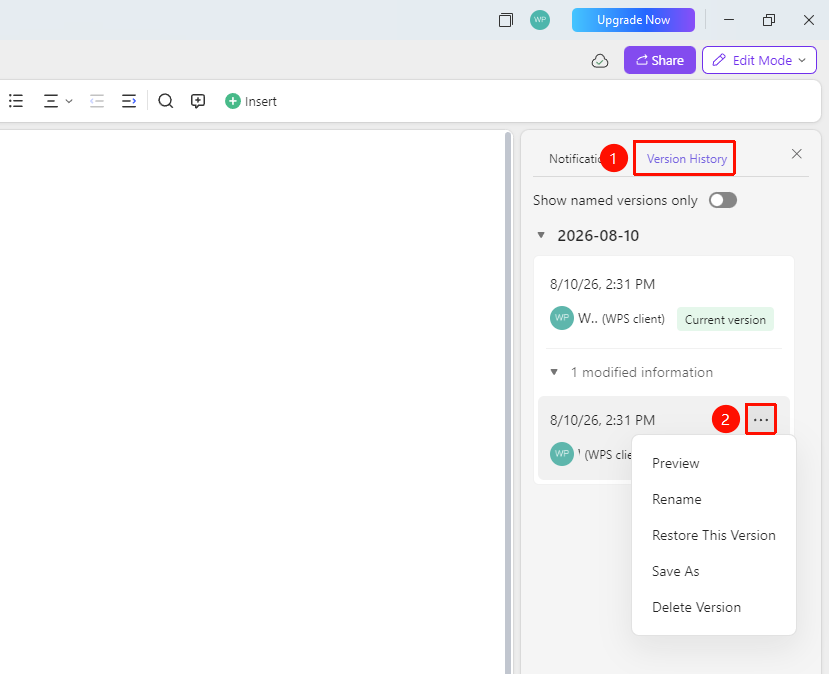
Task: Click the bulleted list icon
Action: (16, 101)
